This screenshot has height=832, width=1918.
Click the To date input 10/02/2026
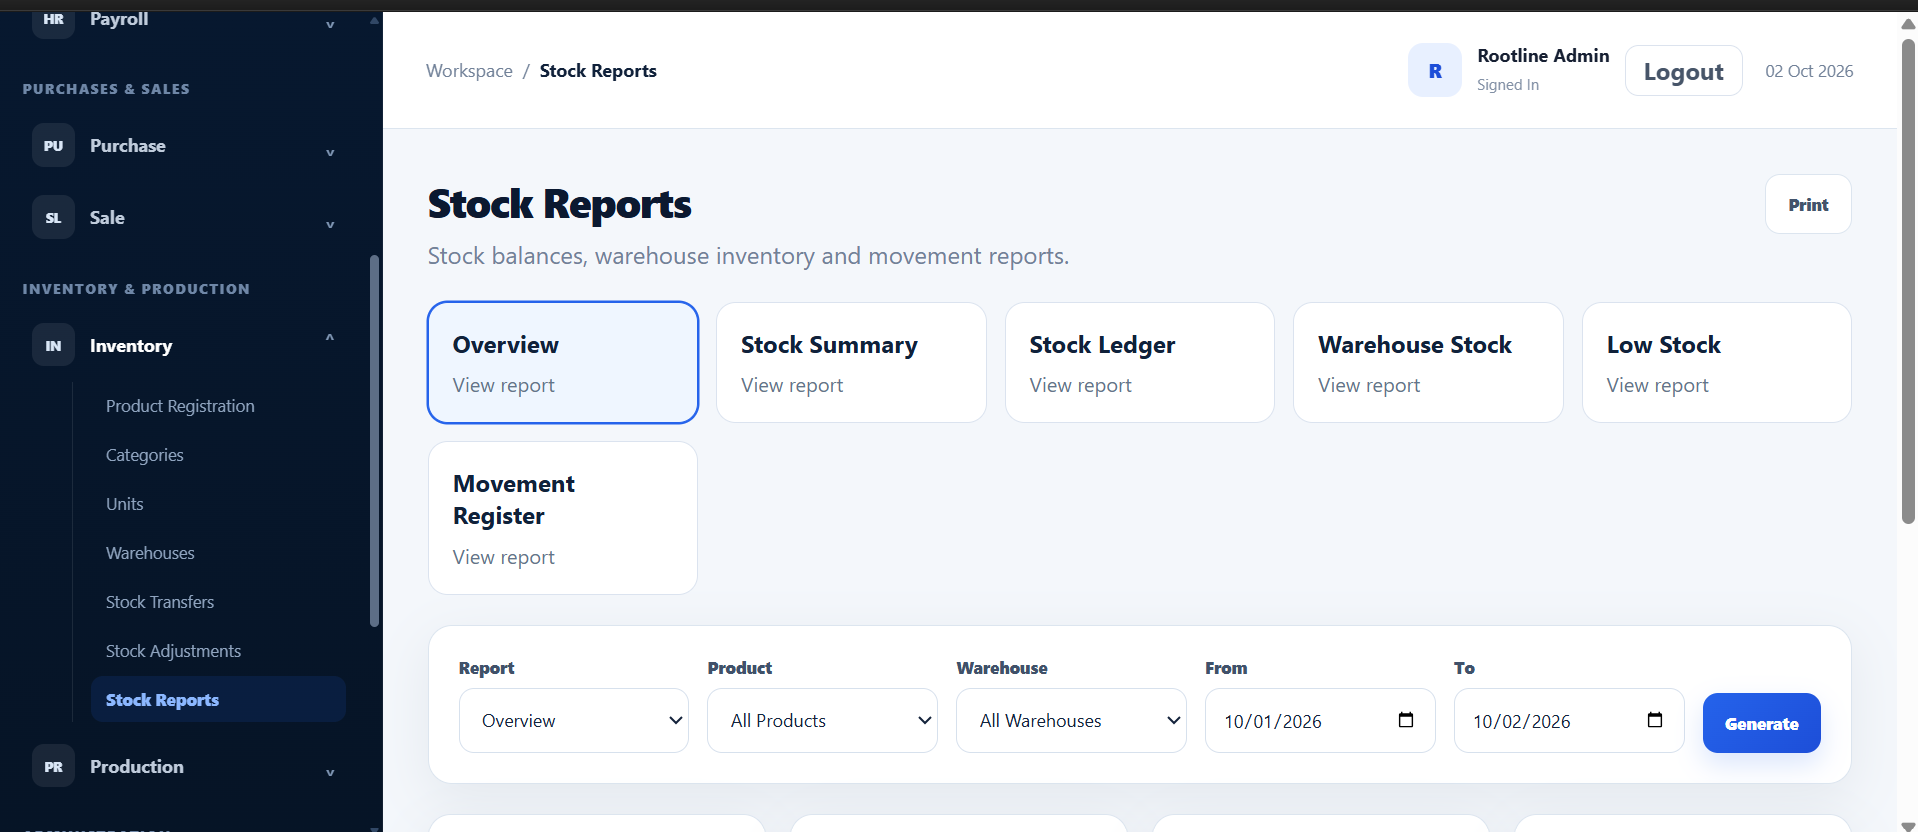[1569, 720]
